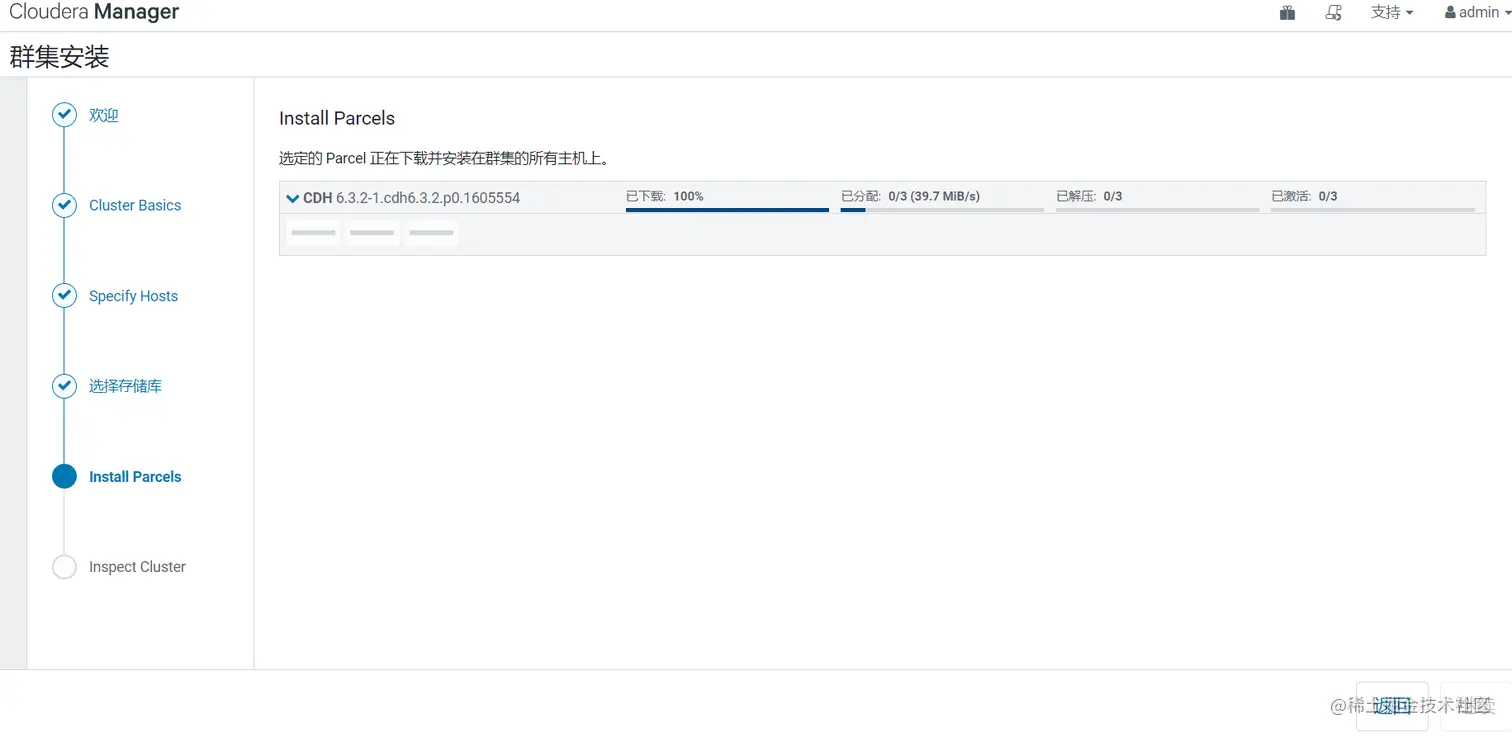This screenshot has width=1512, height=737.
Task: Click the Specify Hosts checkmark circle
Action: 64,296
